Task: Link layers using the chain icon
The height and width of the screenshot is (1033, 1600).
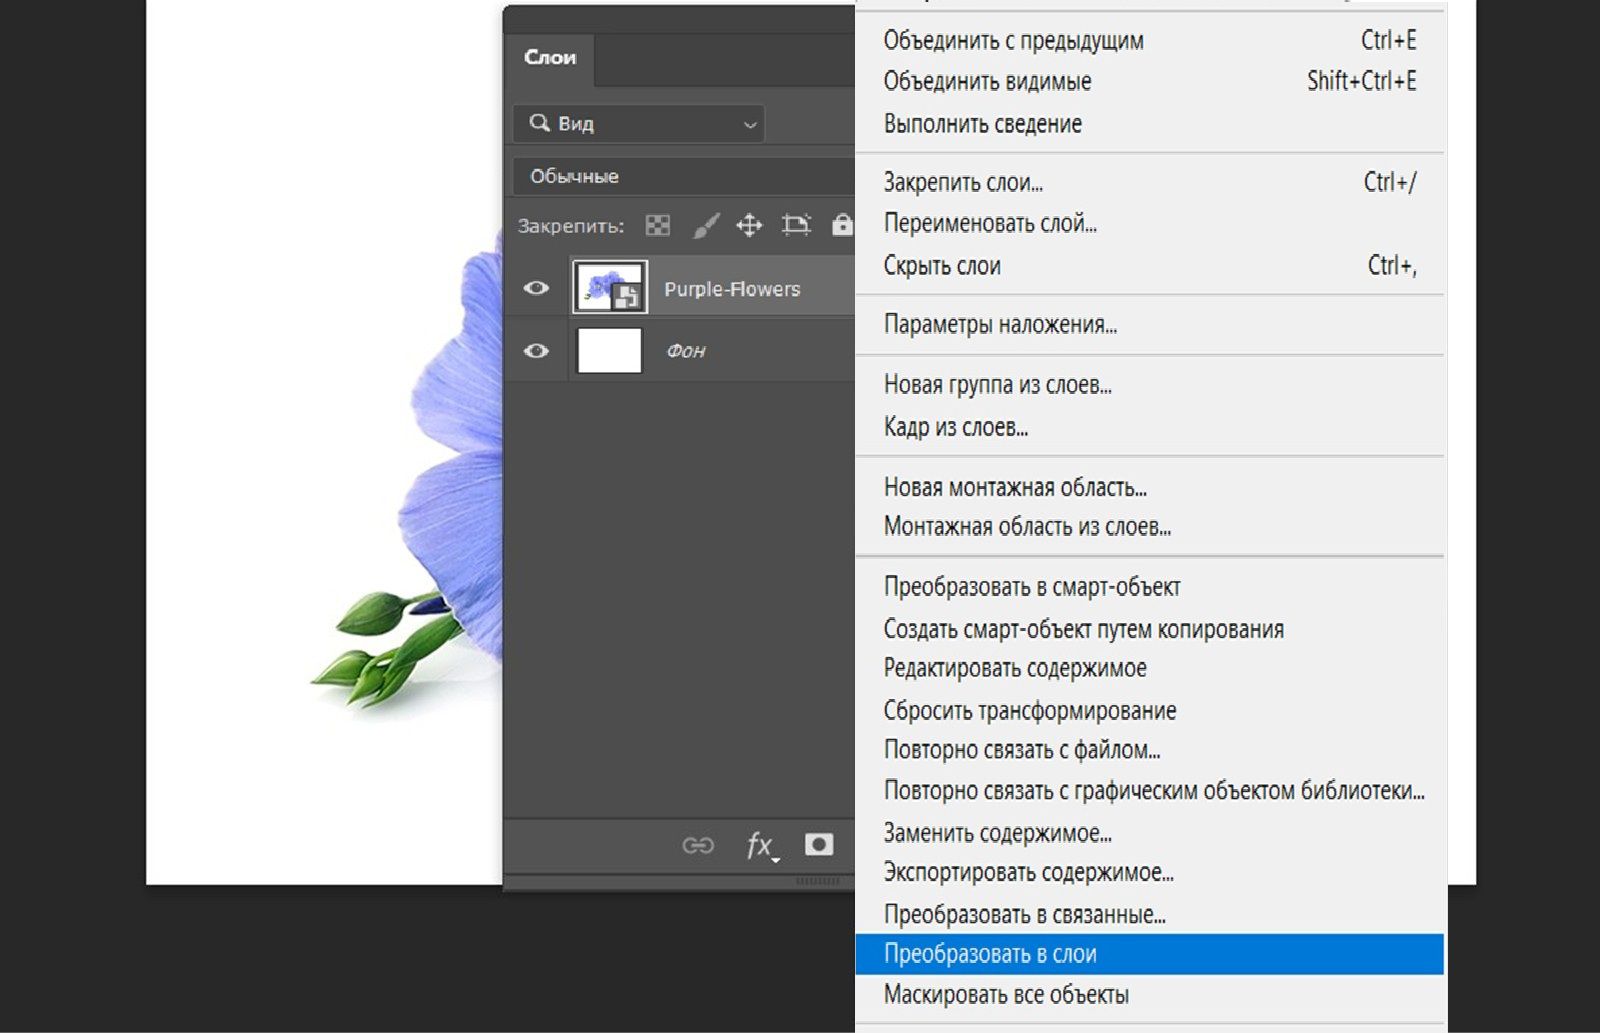Action: (699, 845)
